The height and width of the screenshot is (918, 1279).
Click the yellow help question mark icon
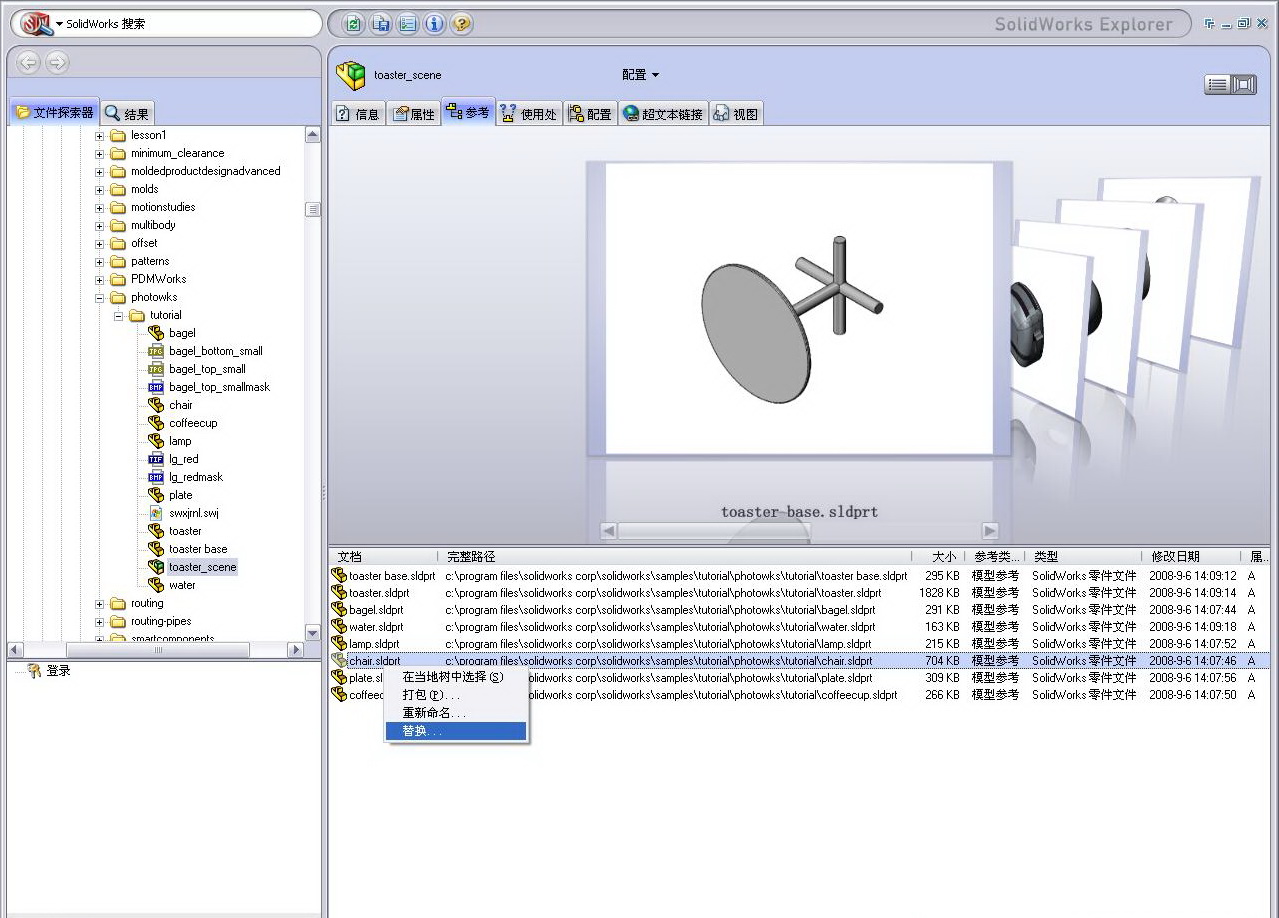click(x=461, y=24)
